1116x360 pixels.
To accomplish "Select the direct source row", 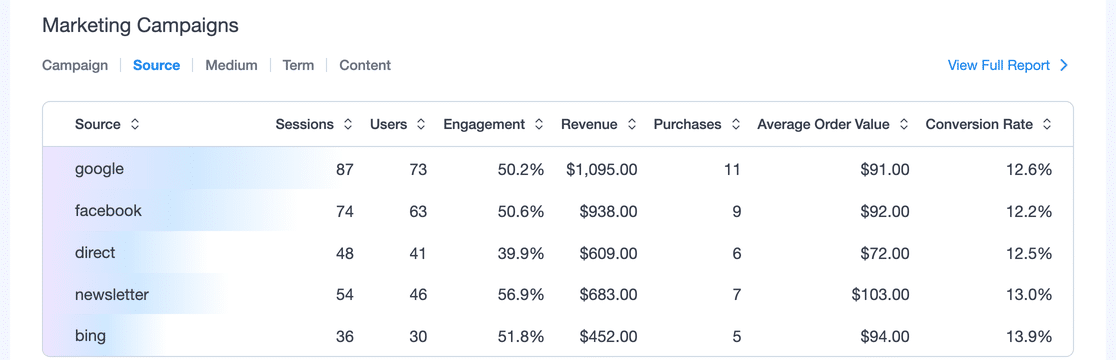I will [x=558, y=253].
